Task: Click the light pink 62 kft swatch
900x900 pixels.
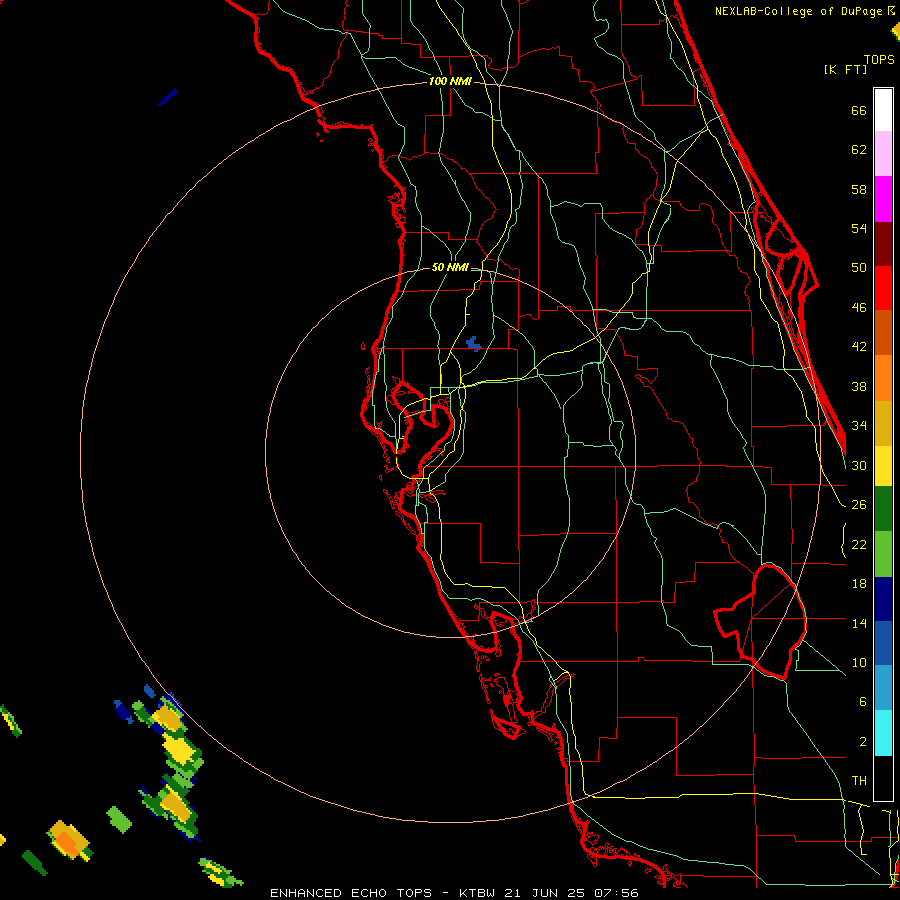Action: (883, 154)
